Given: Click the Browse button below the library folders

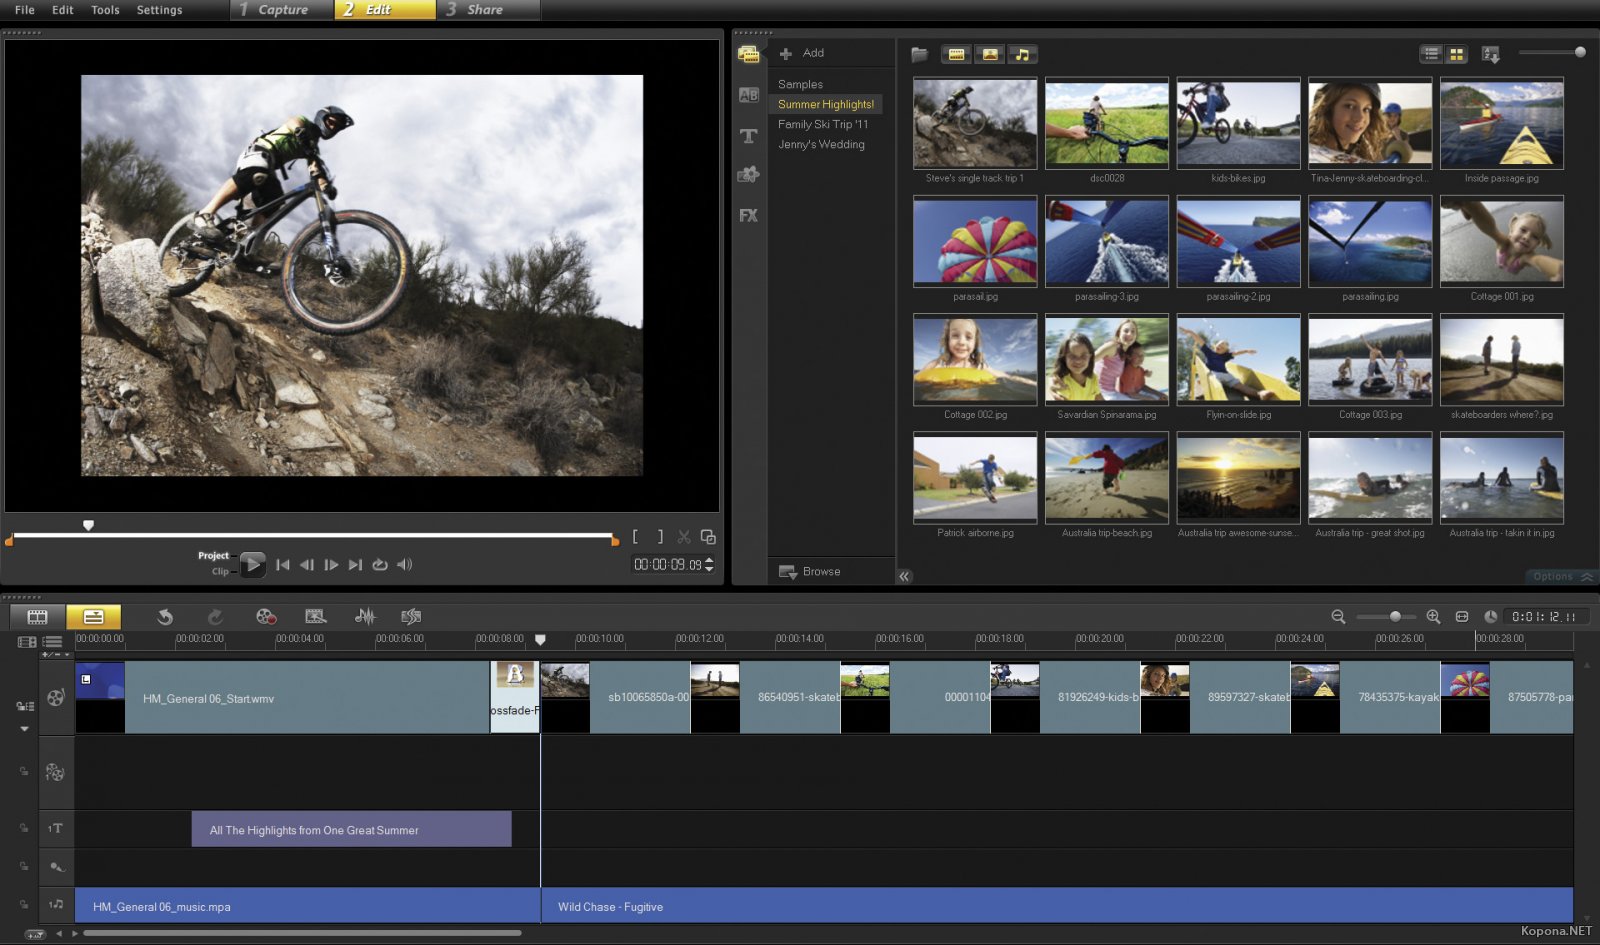Looking at the screenshot, I should pyautogui.click(x=820, y=571).
